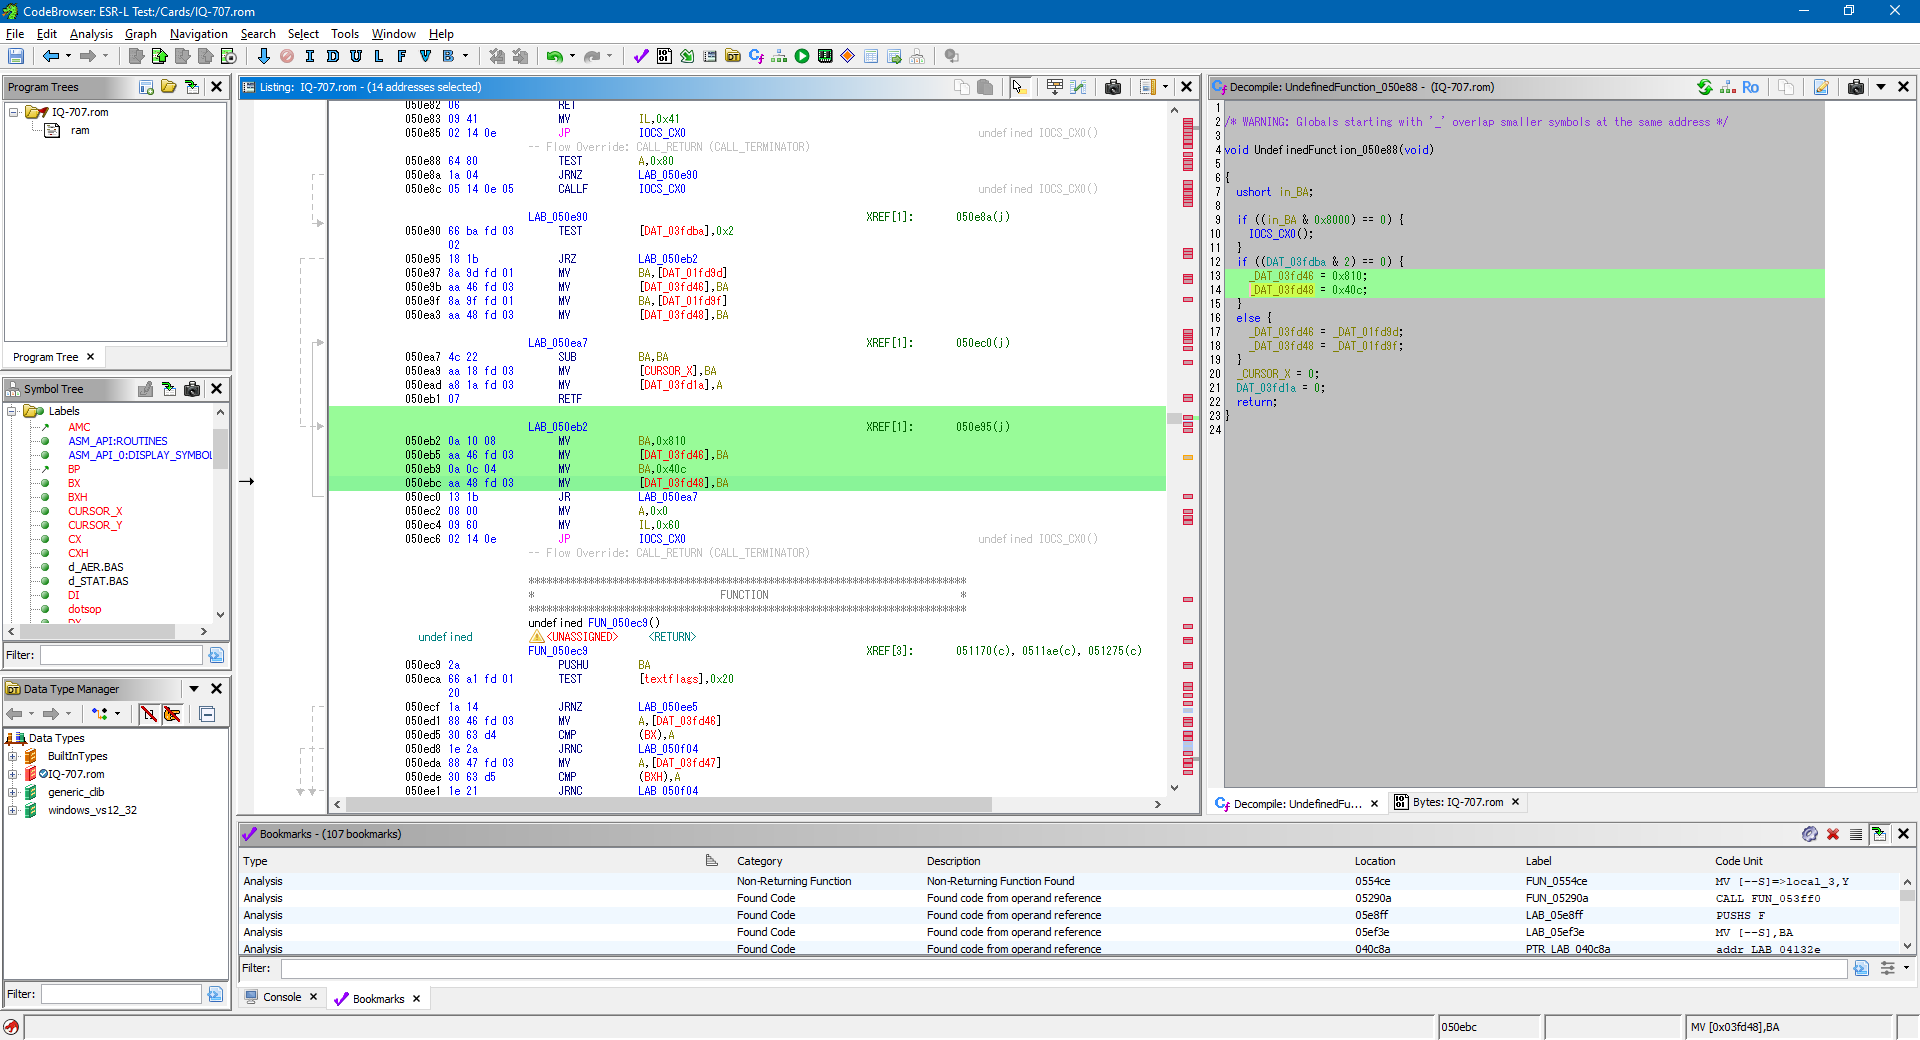Click the LAB_050ea7 operand link in listing
This screenshot has width=1920, height=1040.
point(667,497)
